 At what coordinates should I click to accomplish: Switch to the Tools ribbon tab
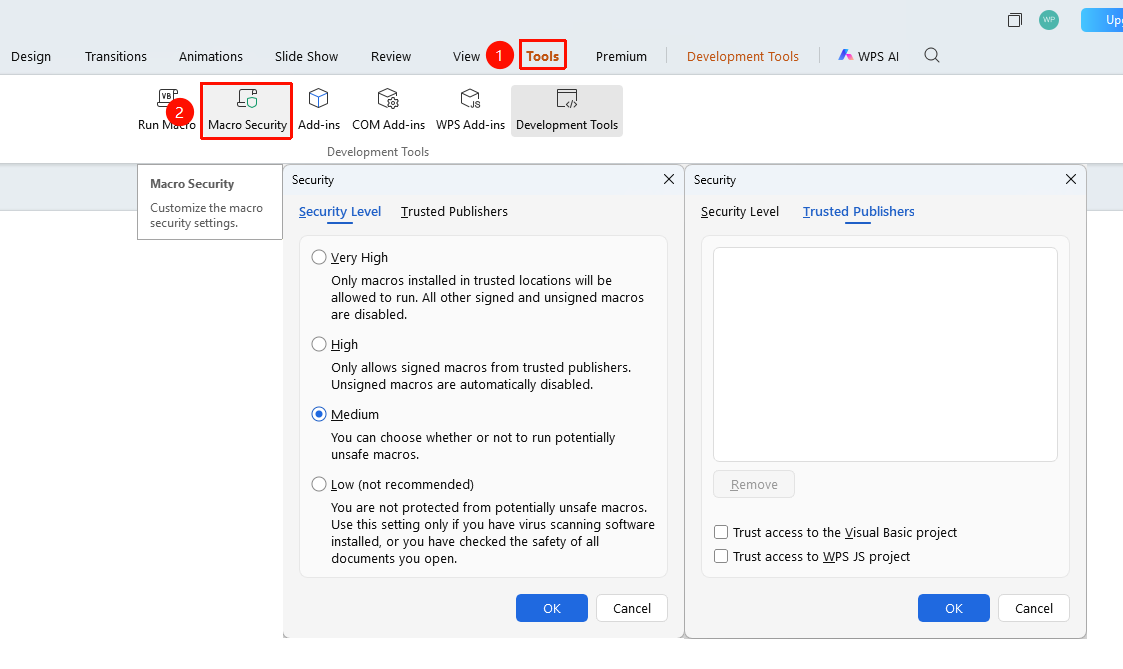coord(542,56)
